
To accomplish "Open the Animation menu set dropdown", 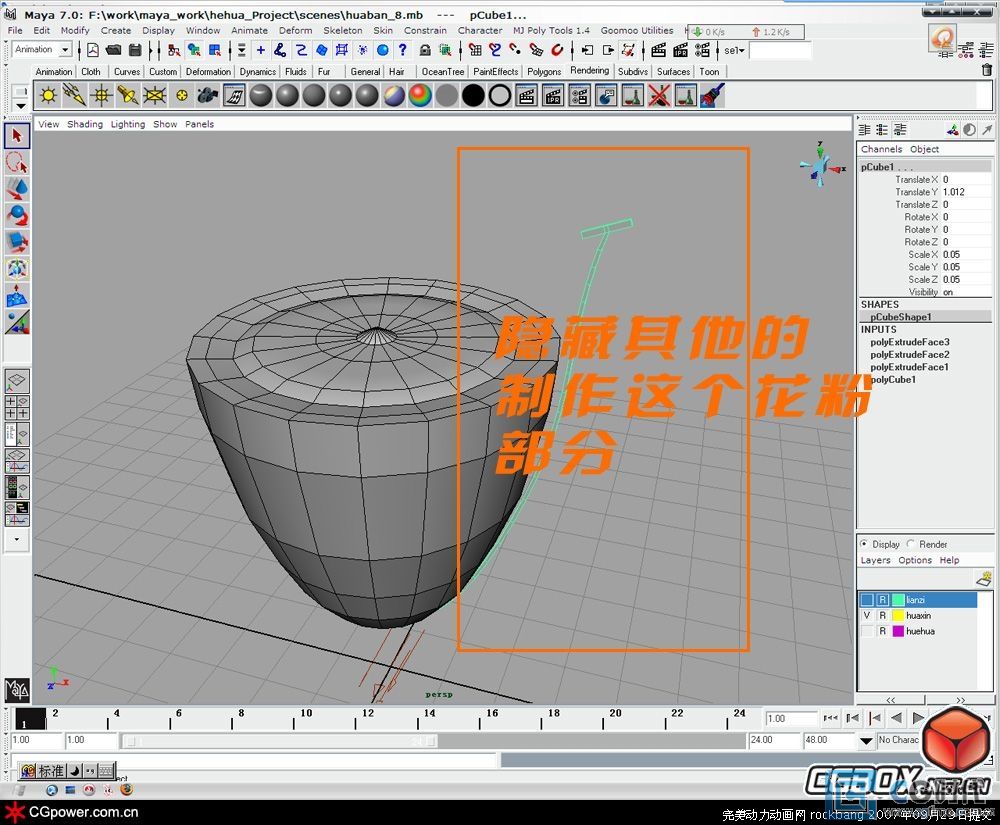I will click(x=65, y=49).
